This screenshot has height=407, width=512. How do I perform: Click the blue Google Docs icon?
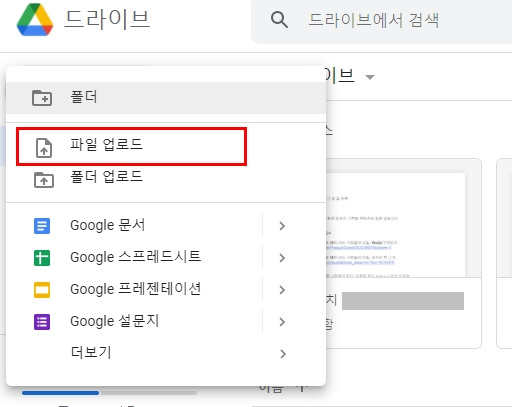click(42, 226)
